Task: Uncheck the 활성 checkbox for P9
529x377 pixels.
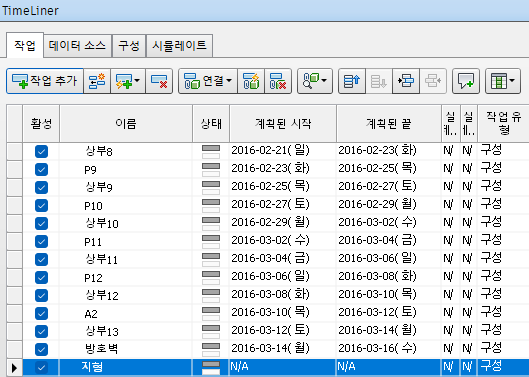Action: [41, 169]
